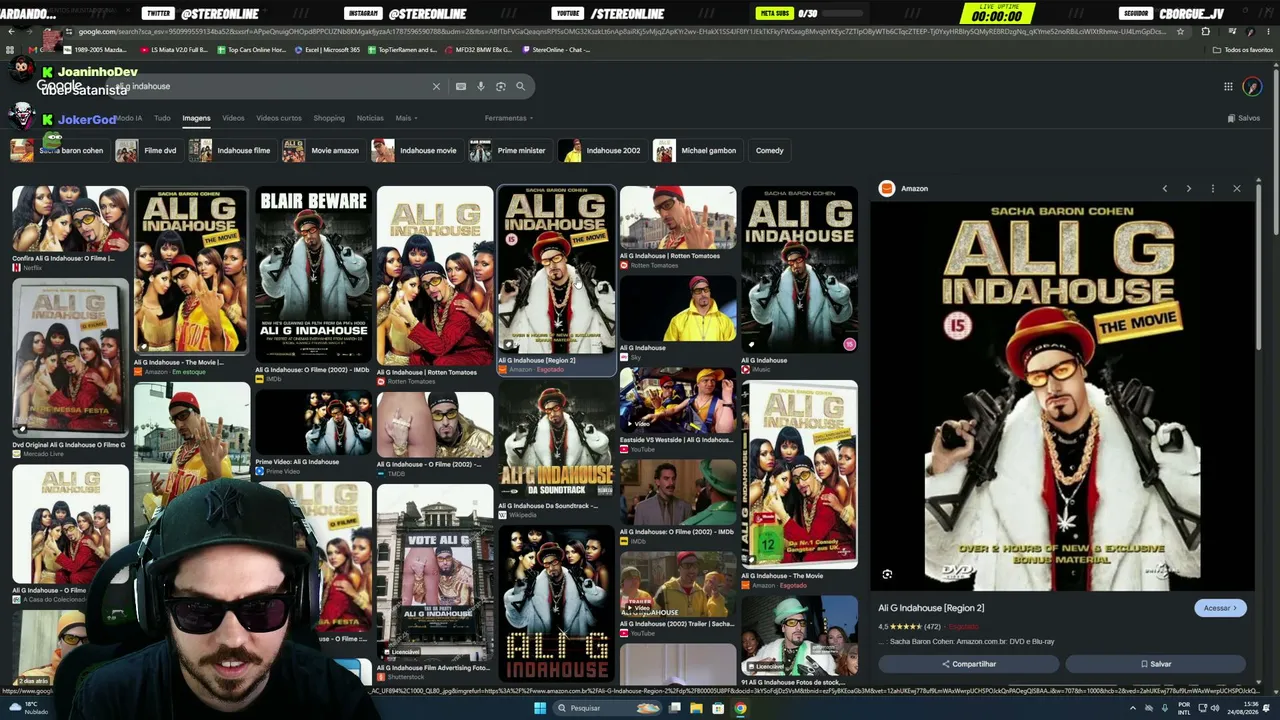
Task: Show hidden system tray icons
Action: [1133, 708]
